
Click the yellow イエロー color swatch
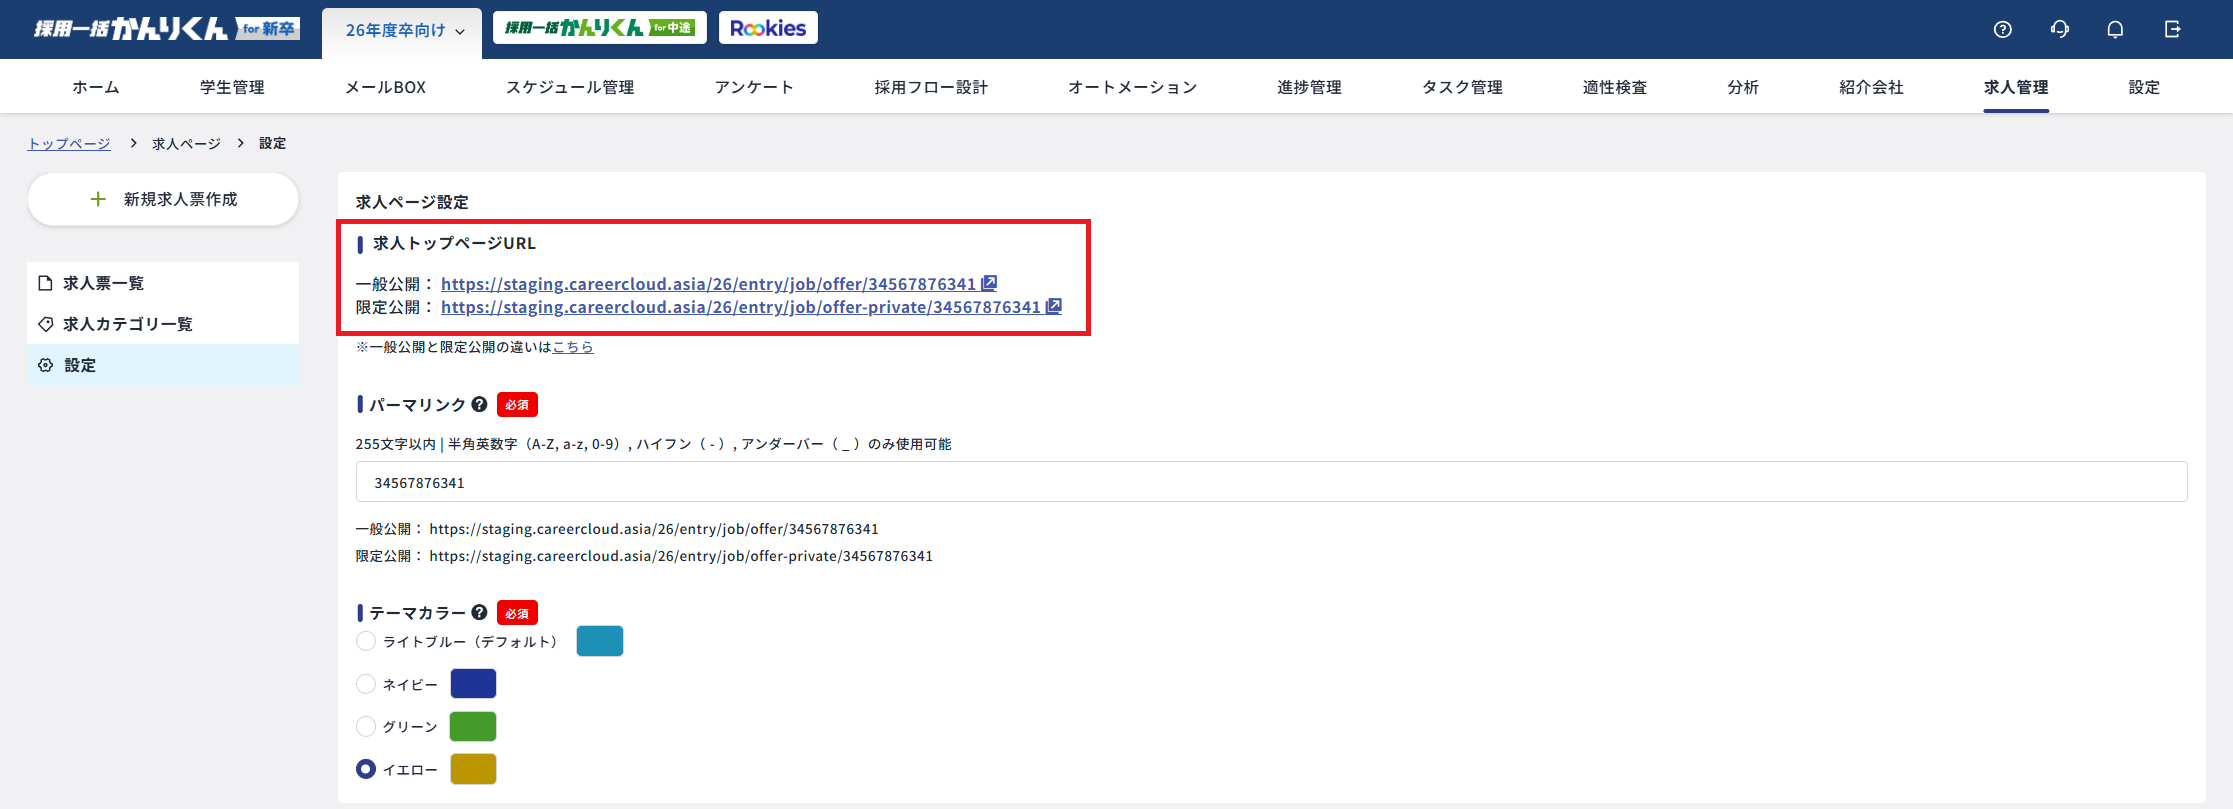[473, 769]
